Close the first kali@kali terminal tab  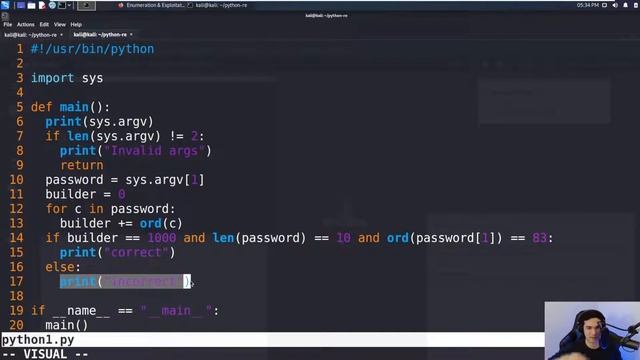click(62, 35)
